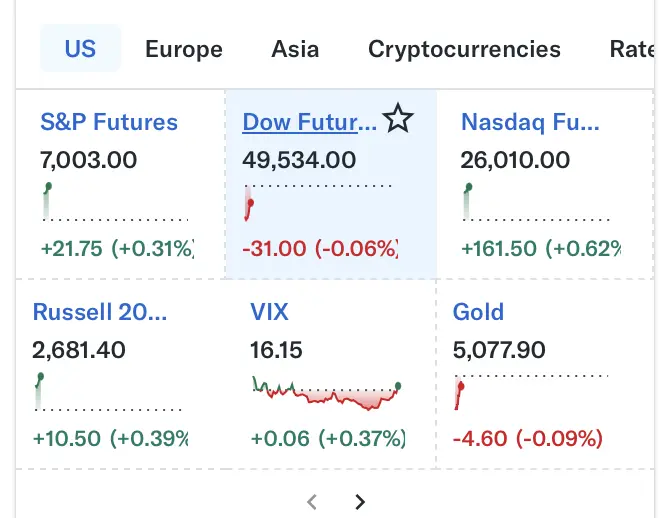
Task: Go to previous page of market tiles
Action: tap(312, 502)
